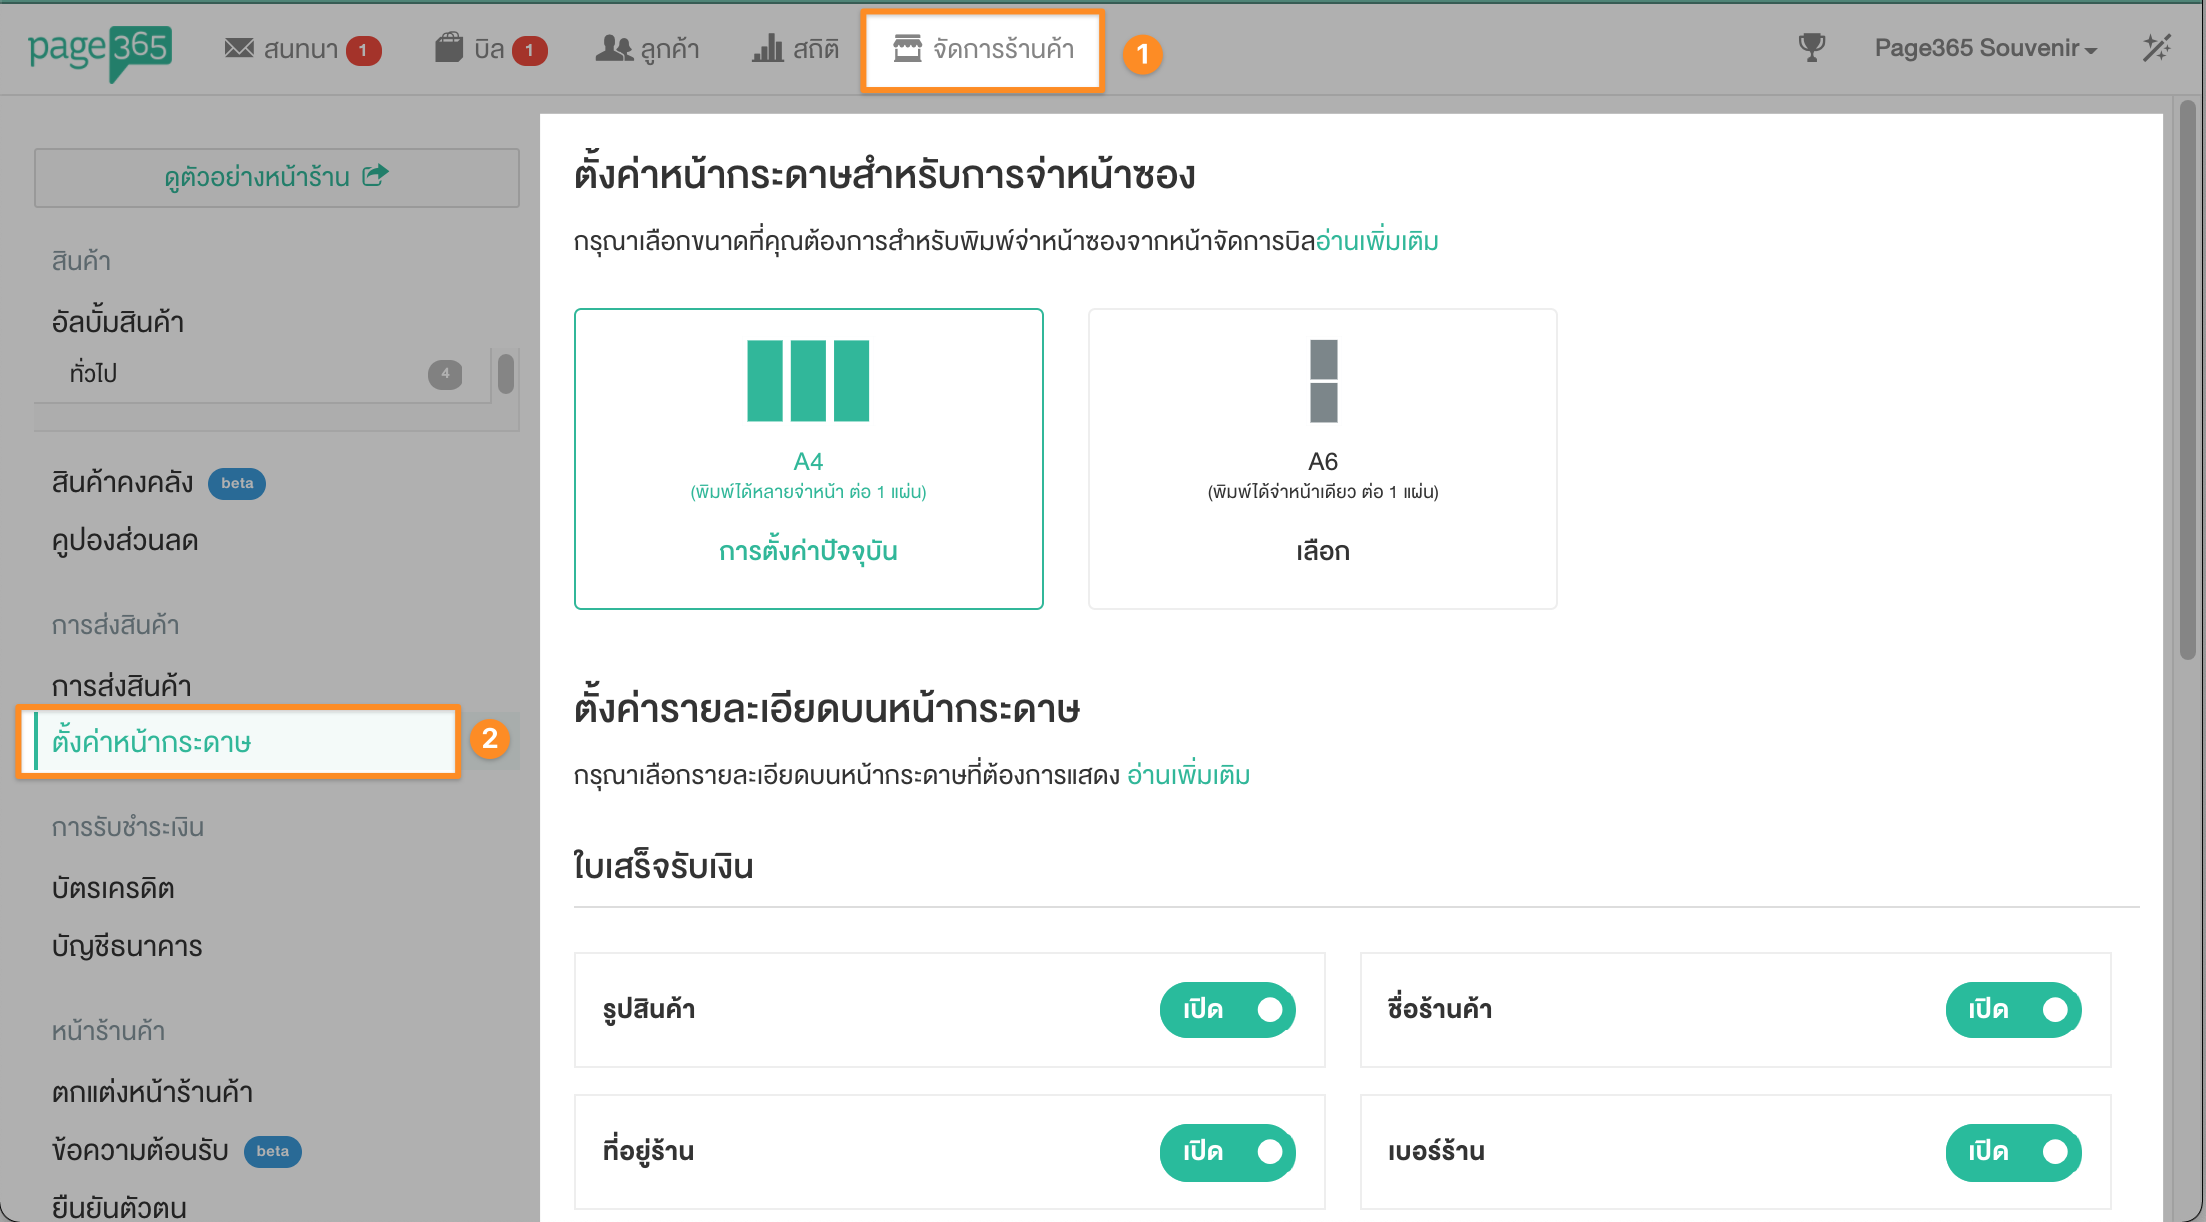Click the magic wand icon
This screenshot has height=1222, width=2206.
point(2157,48)
